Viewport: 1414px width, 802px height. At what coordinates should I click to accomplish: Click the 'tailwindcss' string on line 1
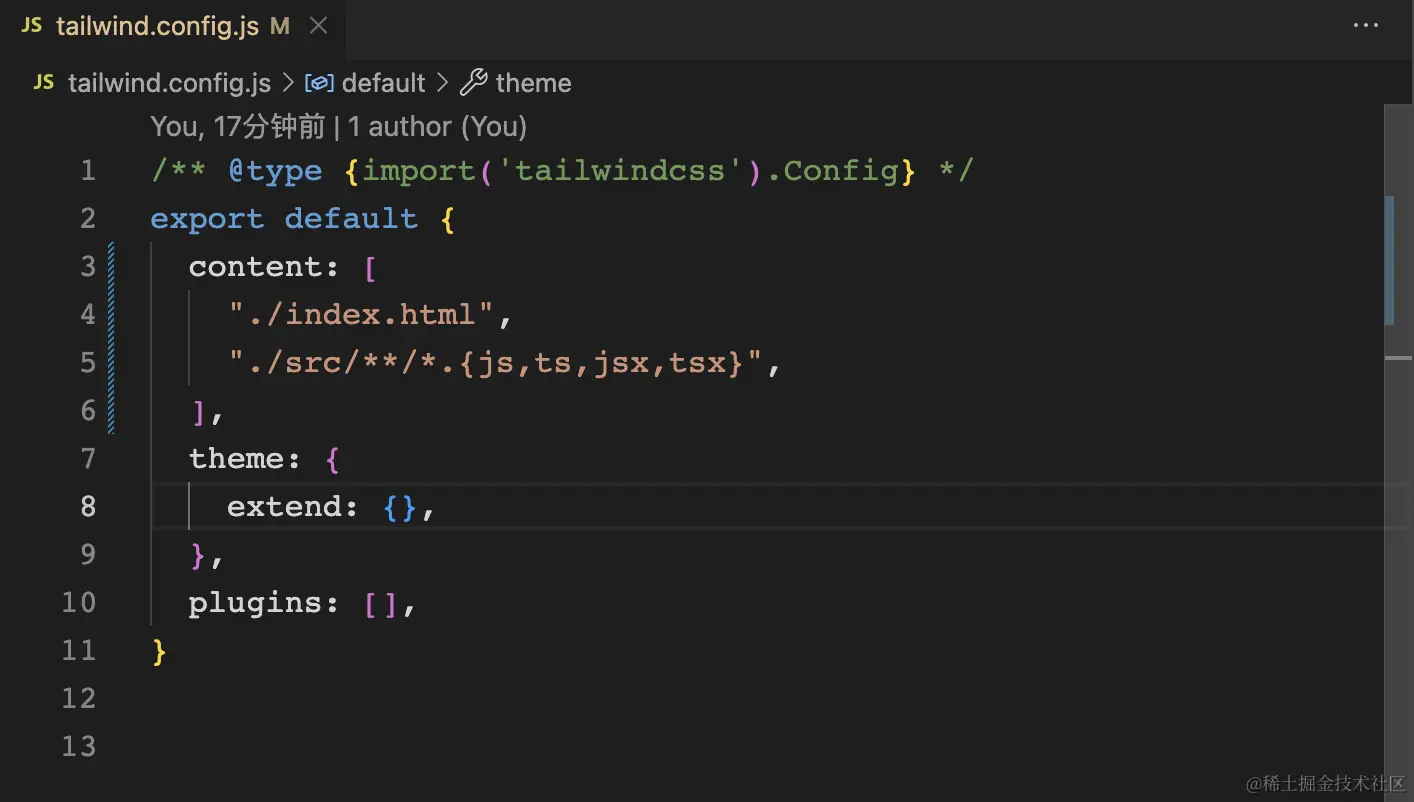click(x=619, y=171)
